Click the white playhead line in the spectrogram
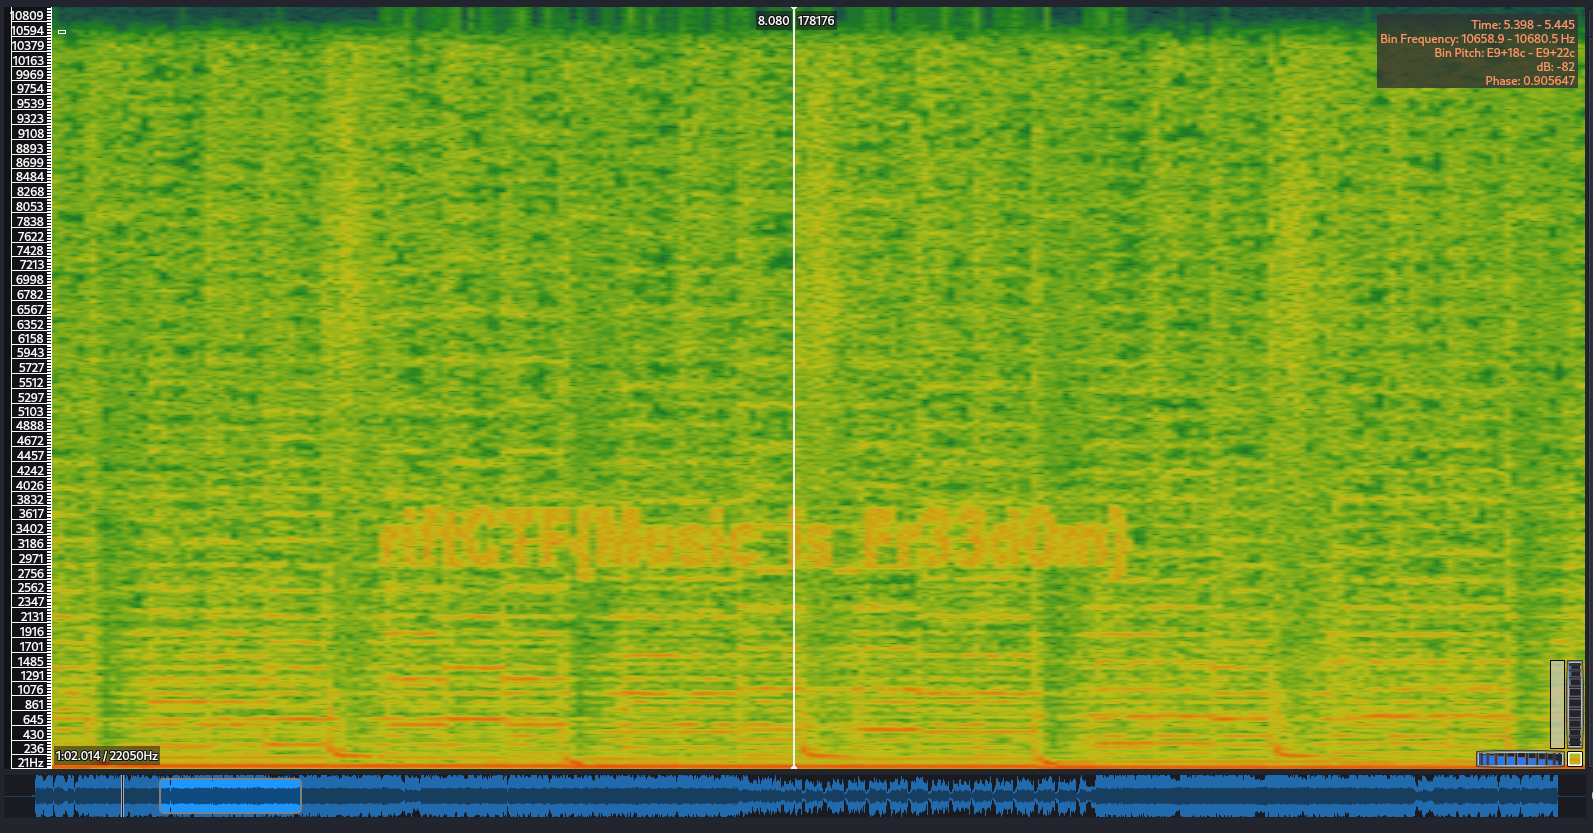Screen dimensions: 1593x833 pos(794,400)
